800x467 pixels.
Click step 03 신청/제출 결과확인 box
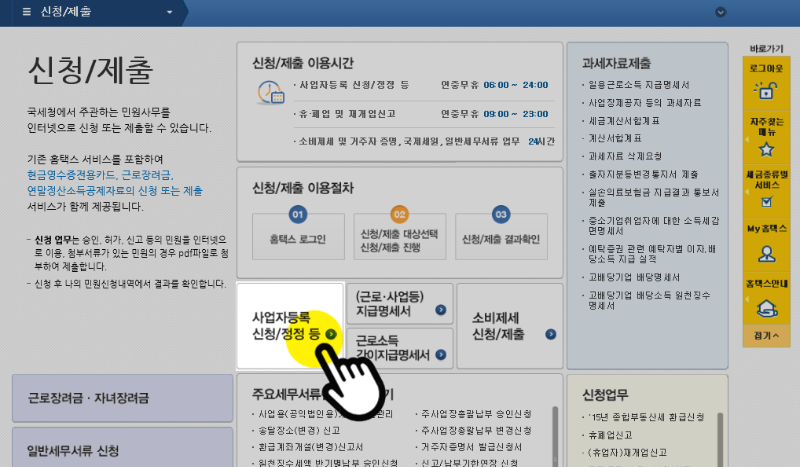point(501,236)
